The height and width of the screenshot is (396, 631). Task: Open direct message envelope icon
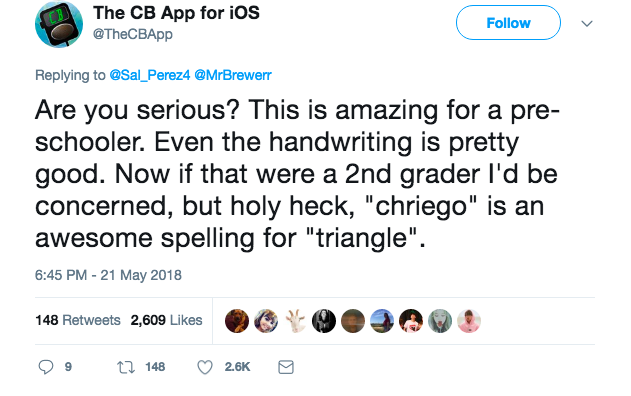coord(286,367)
